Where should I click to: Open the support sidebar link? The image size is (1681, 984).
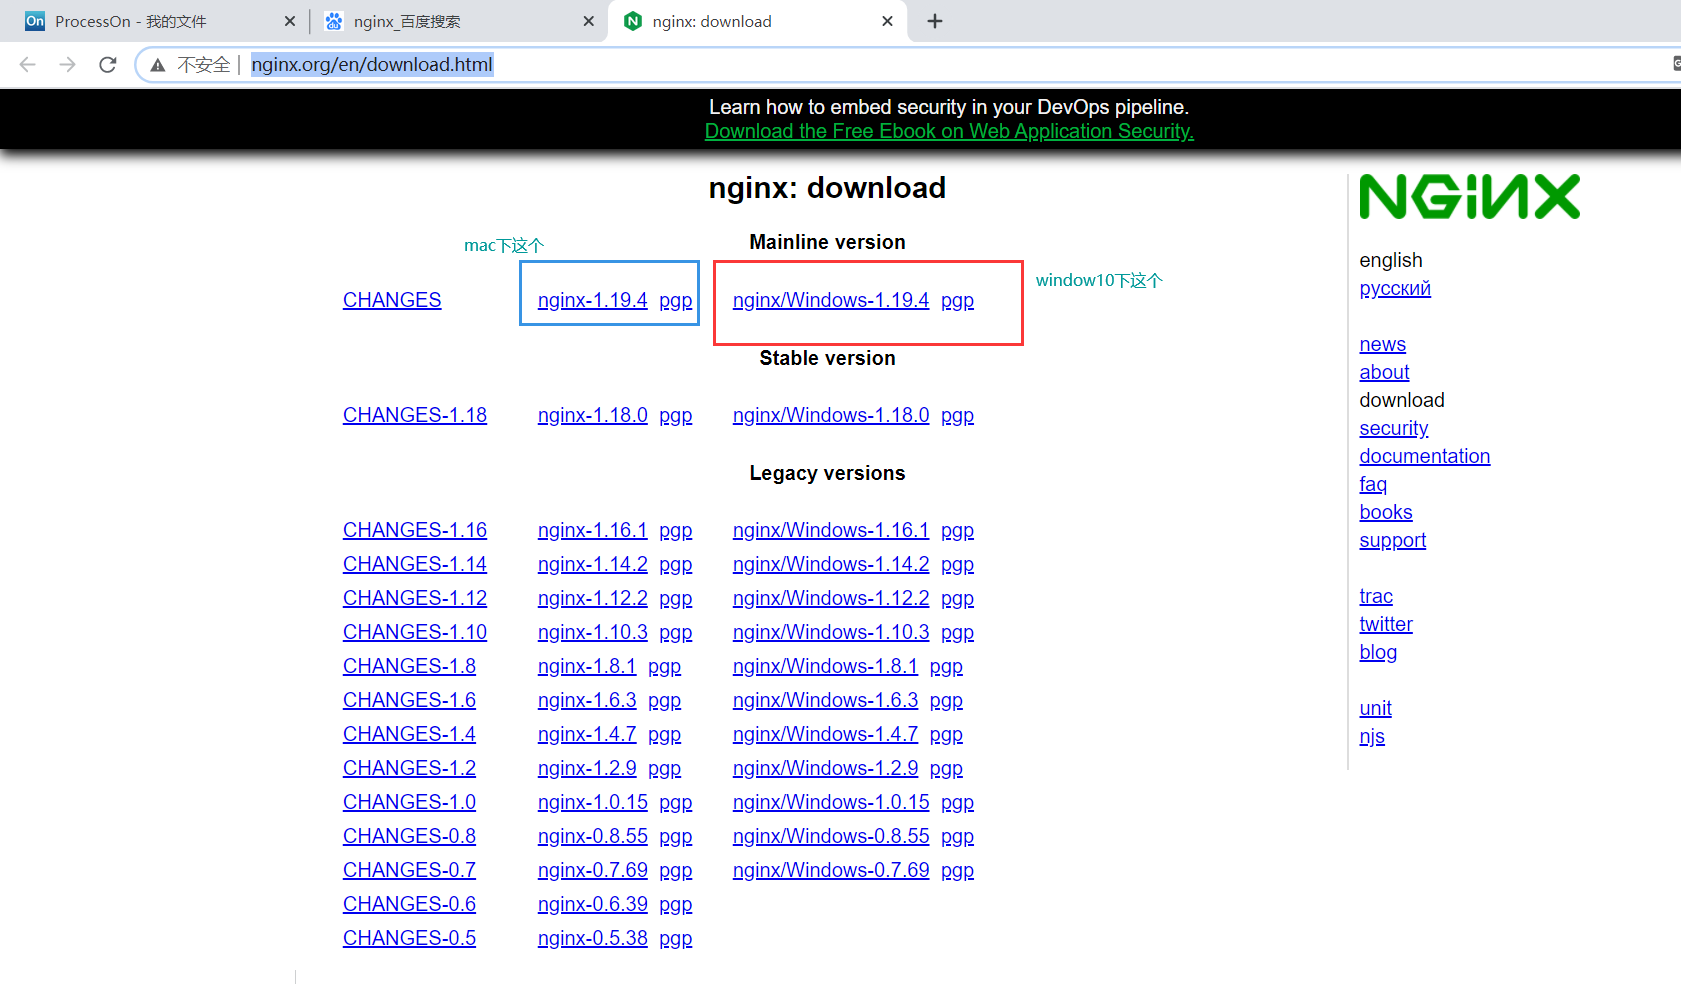(x=1392, y=540)
